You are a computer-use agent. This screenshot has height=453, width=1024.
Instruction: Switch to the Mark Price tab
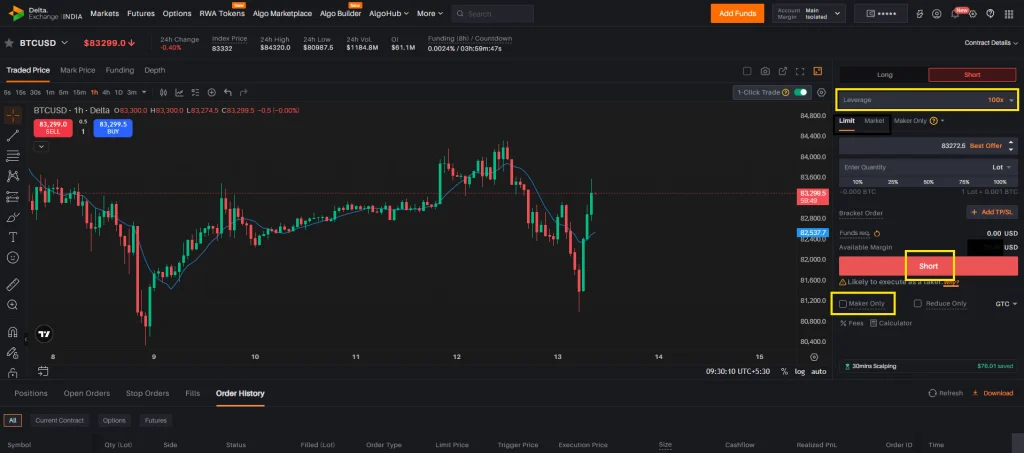pos(78,70)
